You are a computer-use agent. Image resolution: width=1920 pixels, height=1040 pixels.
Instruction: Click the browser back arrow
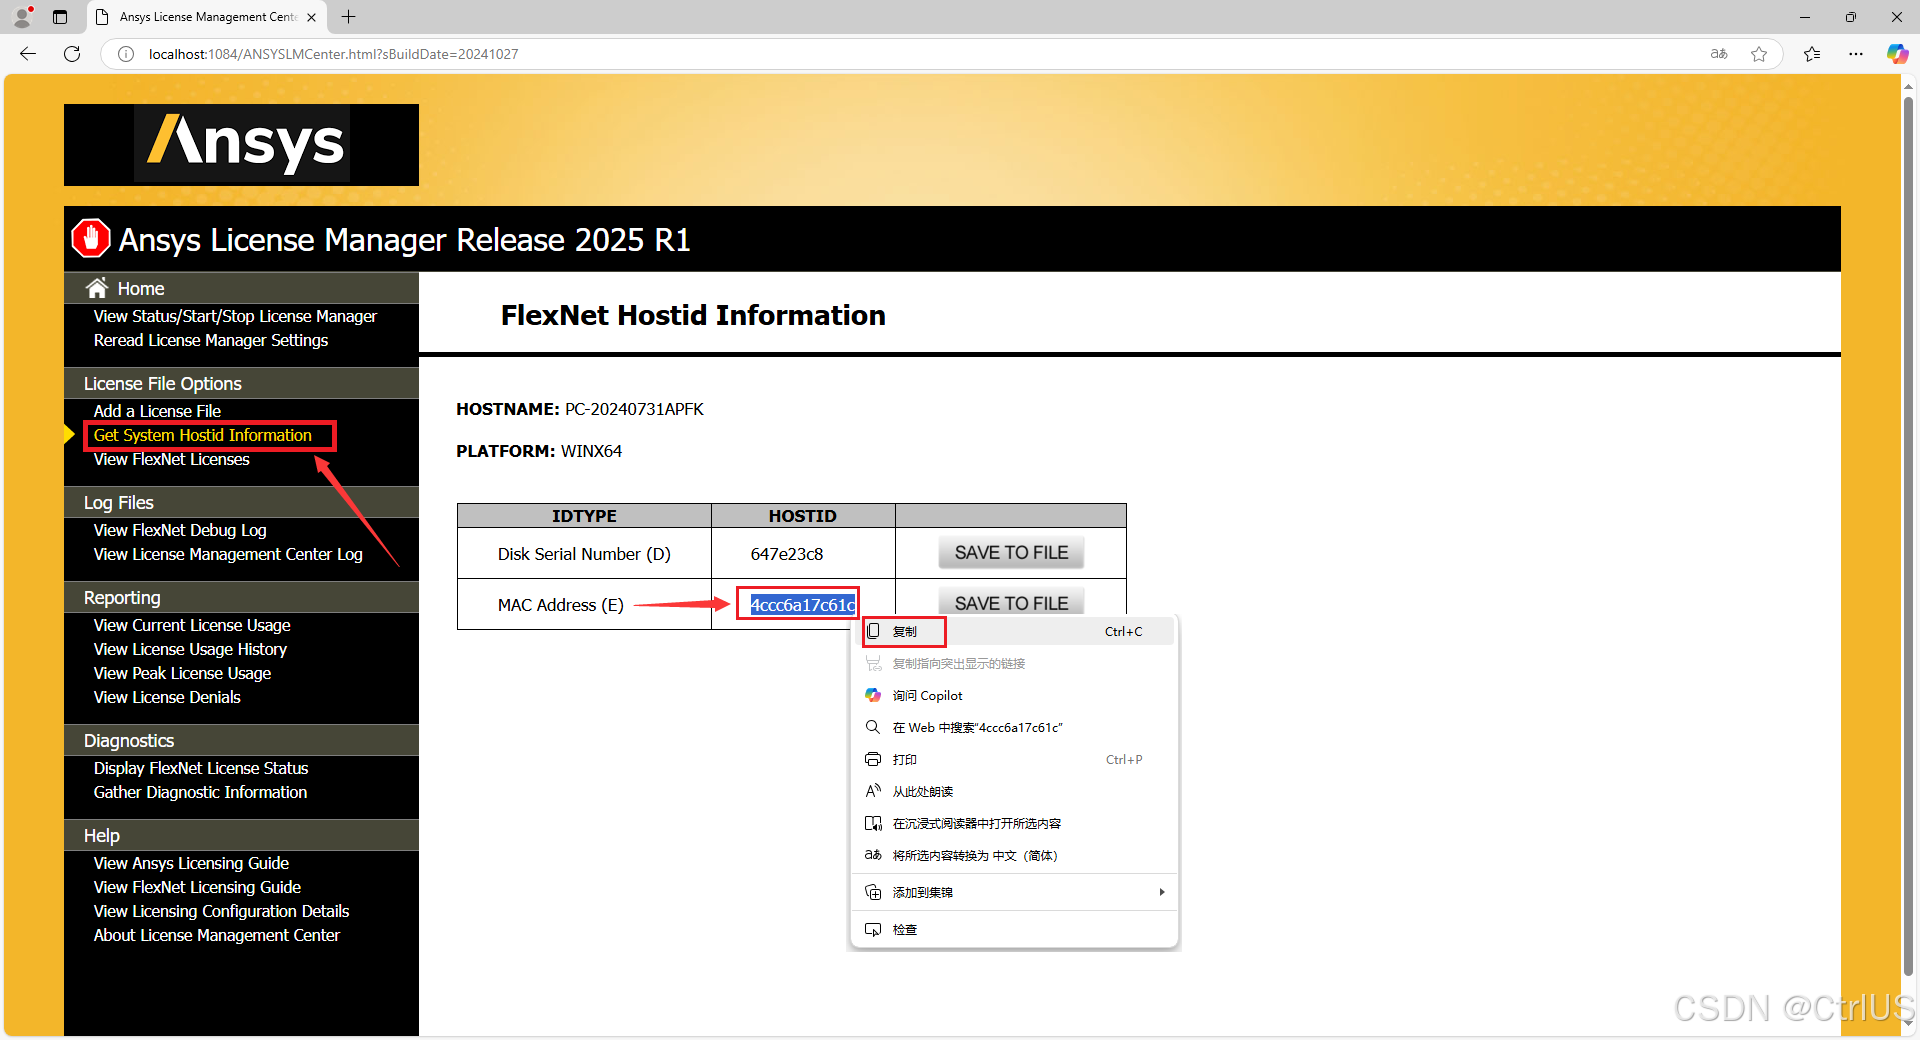[28, 54]
